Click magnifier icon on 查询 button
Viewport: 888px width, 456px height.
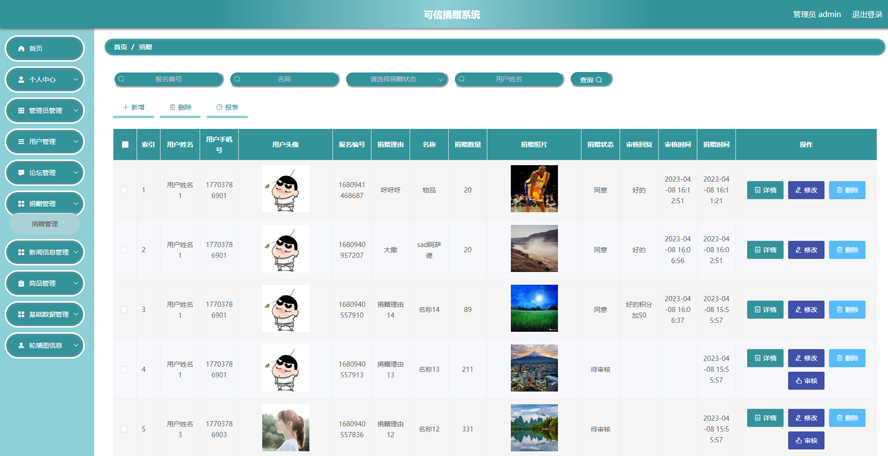(x=599, y=80)
